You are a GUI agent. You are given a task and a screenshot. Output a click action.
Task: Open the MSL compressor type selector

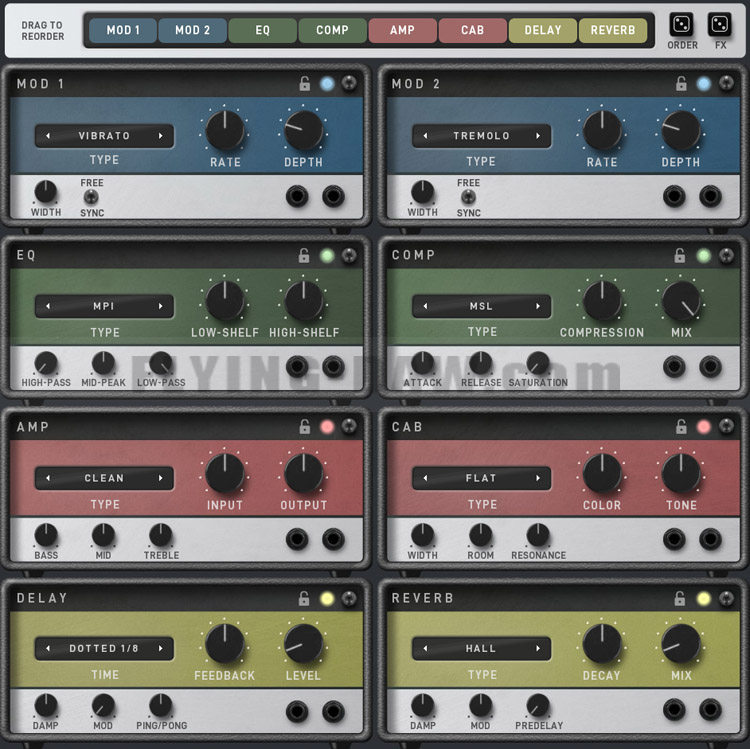(x=481, y=306)
